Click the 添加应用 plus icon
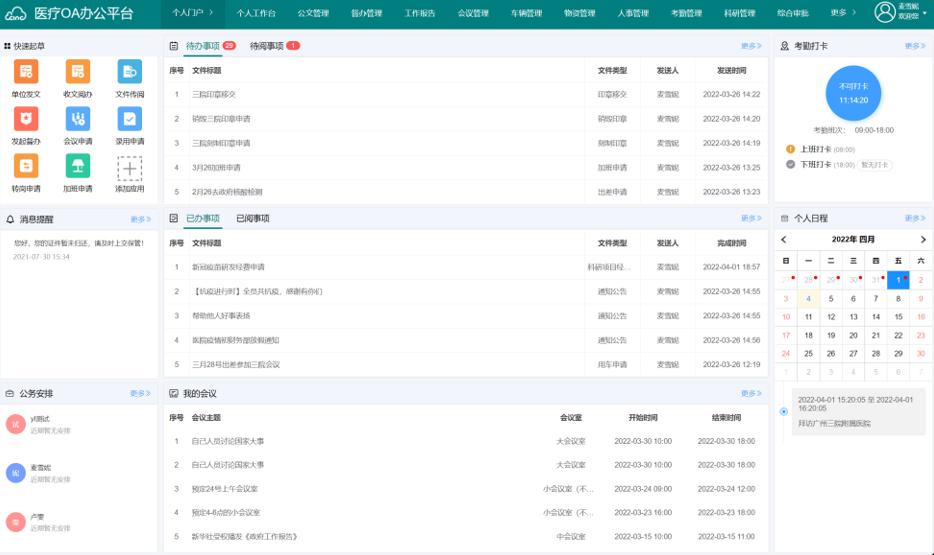The image size is (934, 555). click(x=129, y=168)
